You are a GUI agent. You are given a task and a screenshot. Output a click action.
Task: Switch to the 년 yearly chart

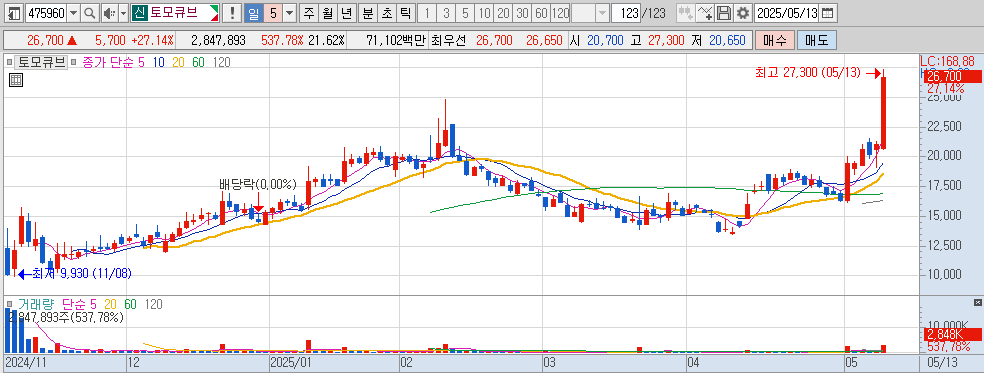point(346,13)
